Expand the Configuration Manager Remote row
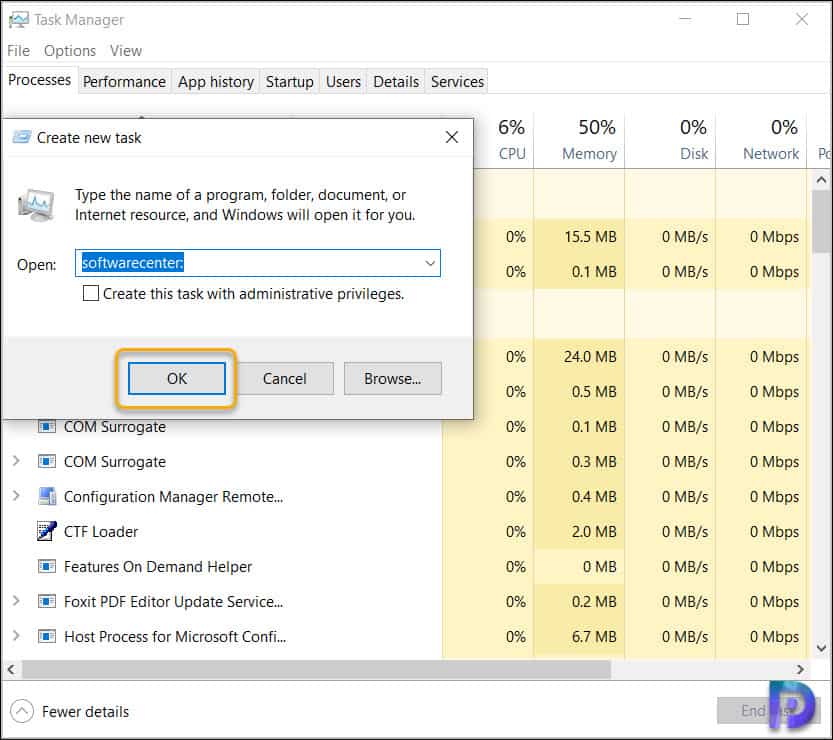The width and height of the screenshot is (833, 740). (16, 496)
